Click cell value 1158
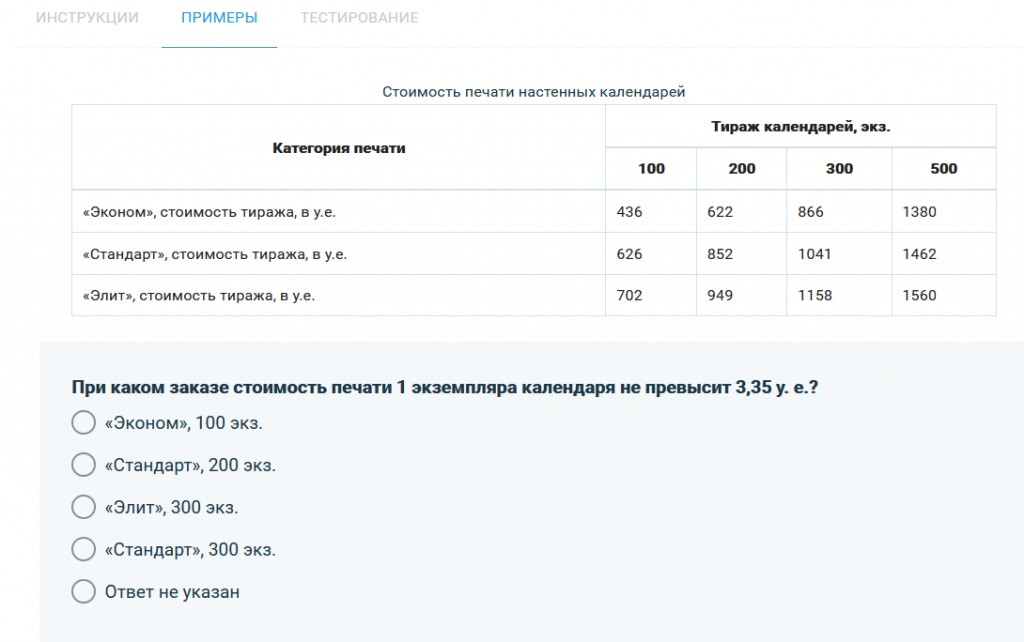1024x642 pixels. point(814,295)
